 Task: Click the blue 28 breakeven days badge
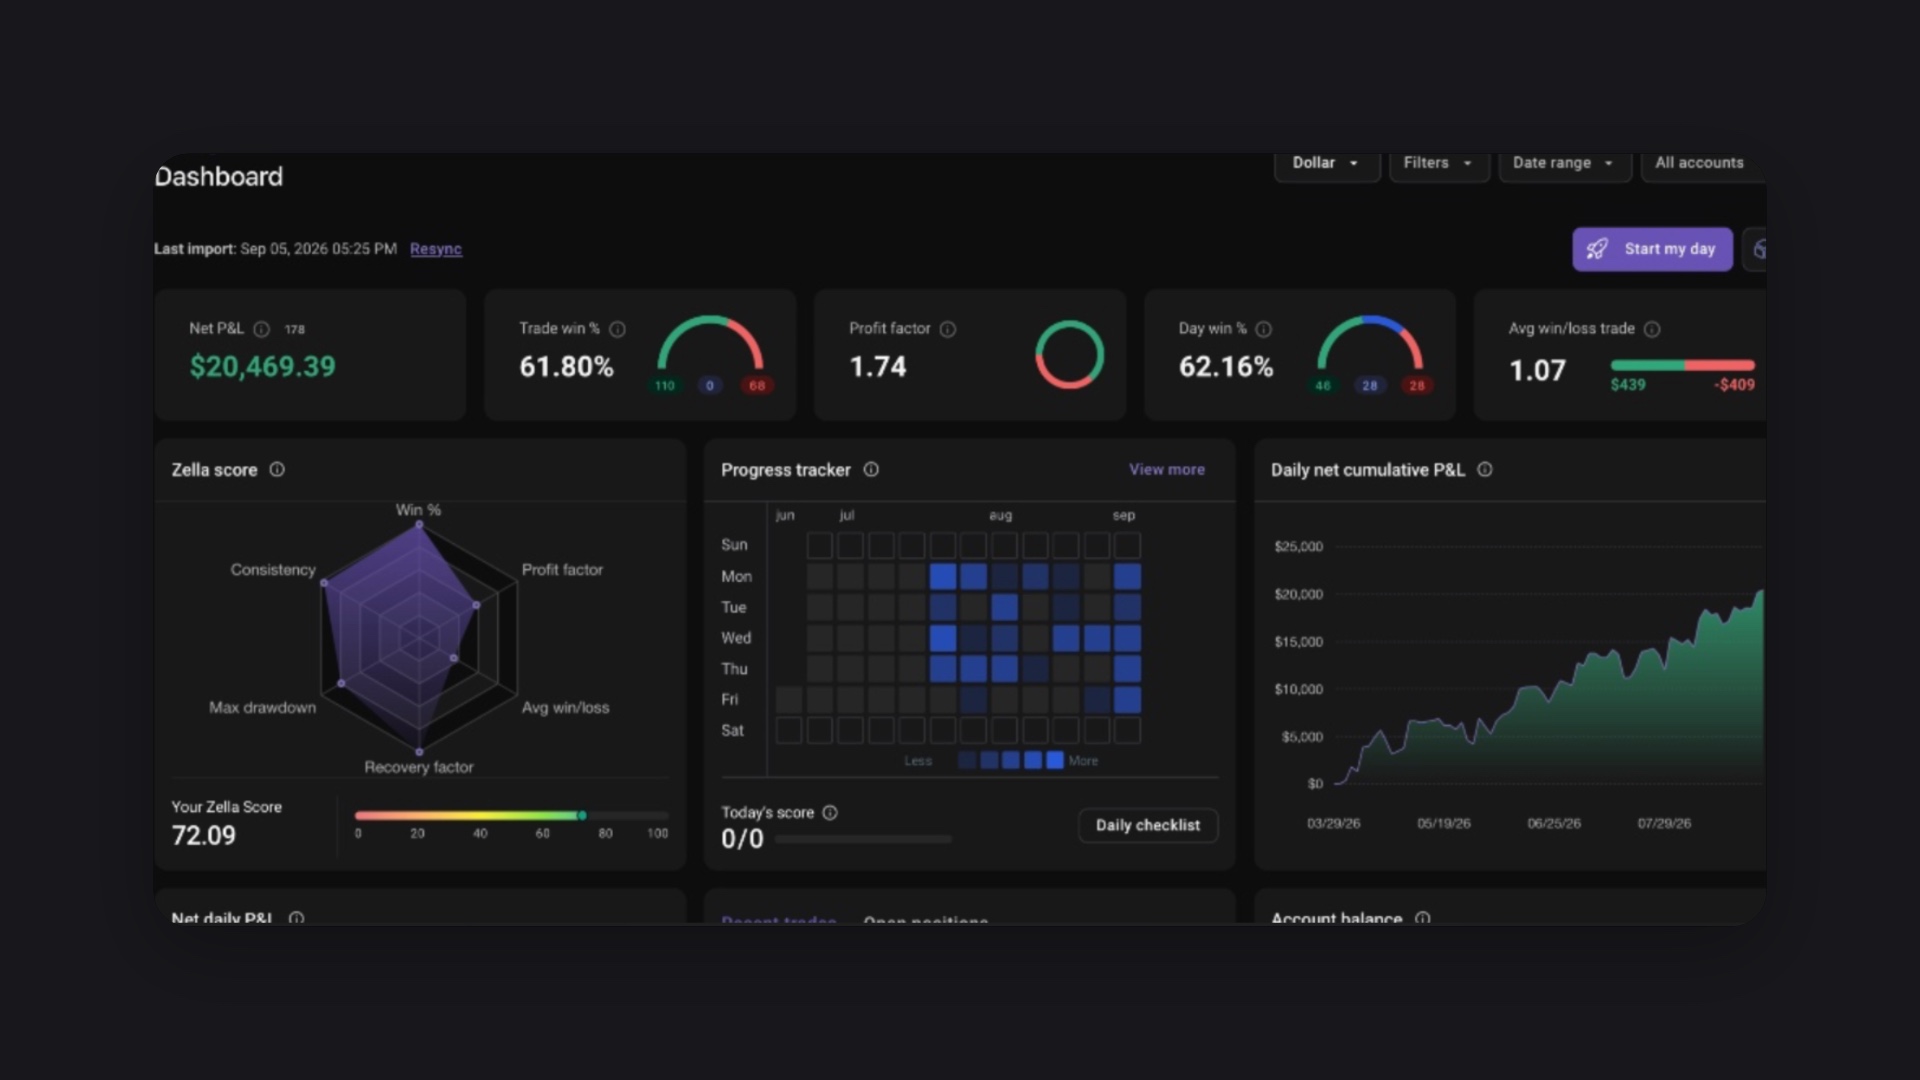(x=1370, y=385)
